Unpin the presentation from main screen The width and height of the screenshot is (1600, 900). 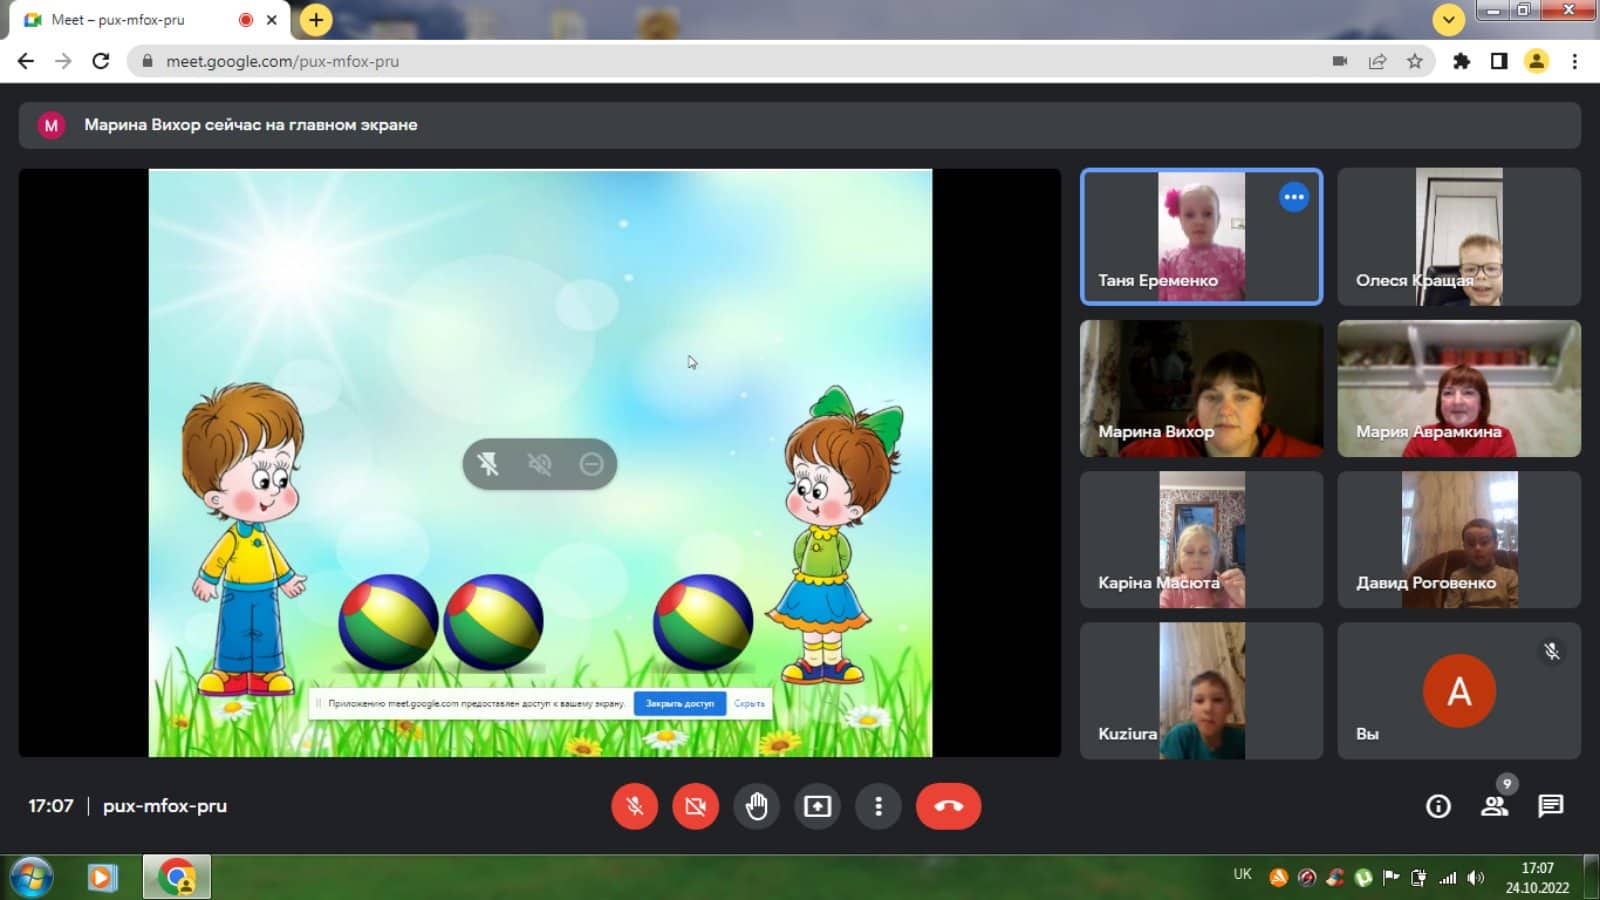488,464
